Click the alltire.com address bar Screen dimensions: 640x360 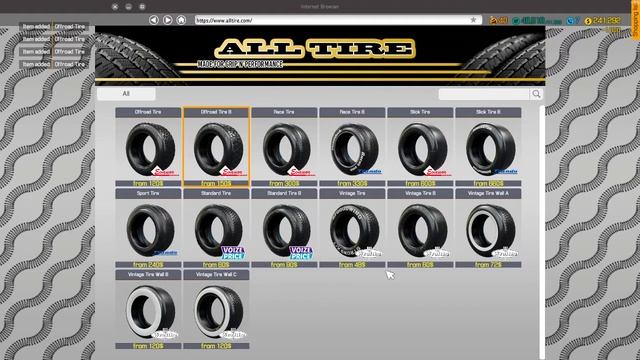click(x=338, y=20)
